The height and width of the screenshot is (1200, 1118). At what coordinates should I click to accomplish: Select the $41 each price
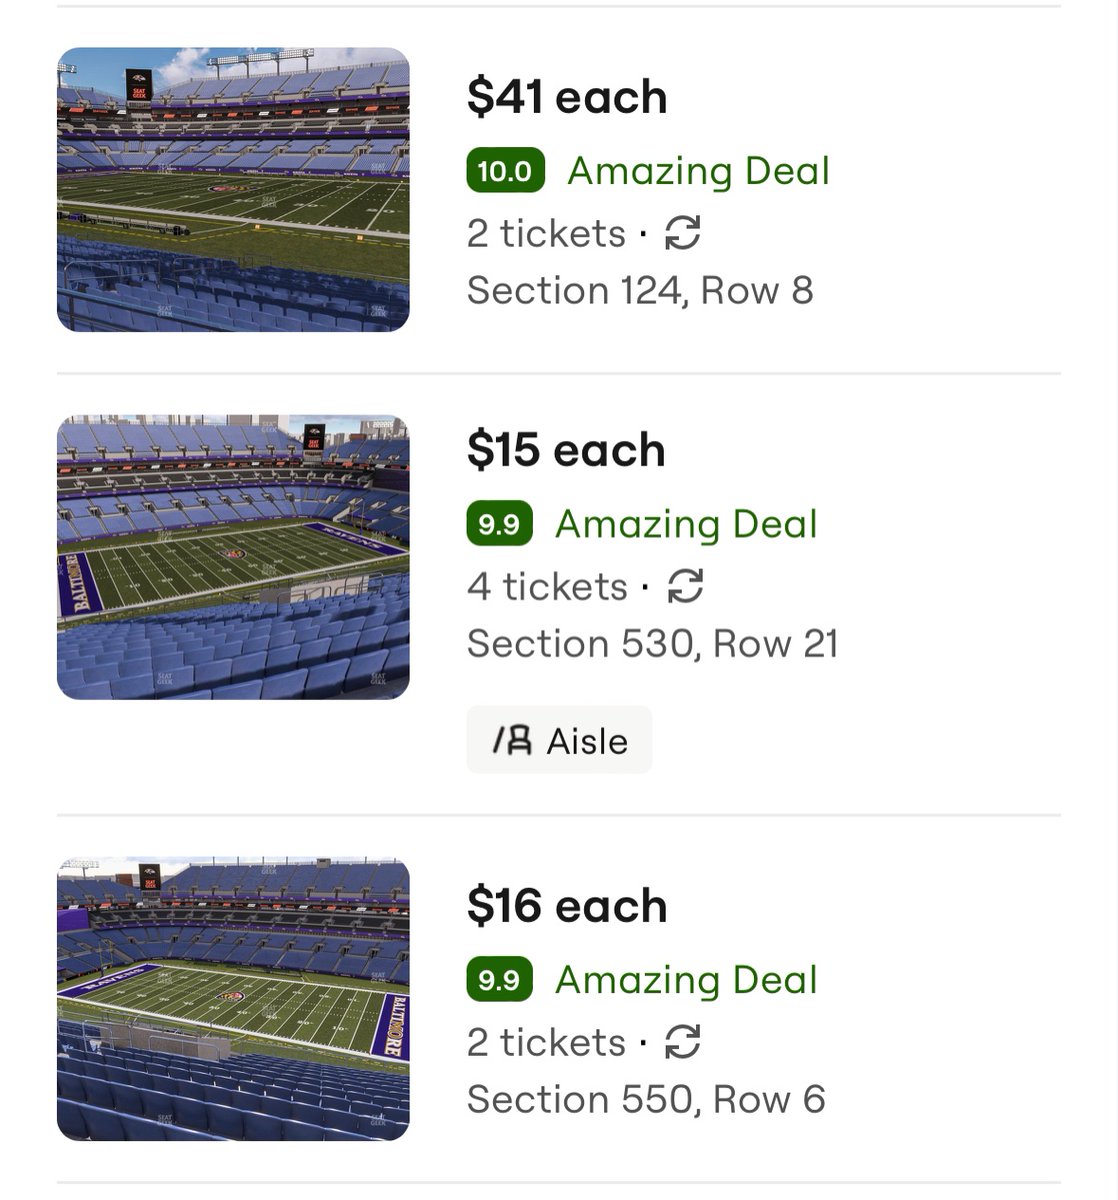(566, 97)
